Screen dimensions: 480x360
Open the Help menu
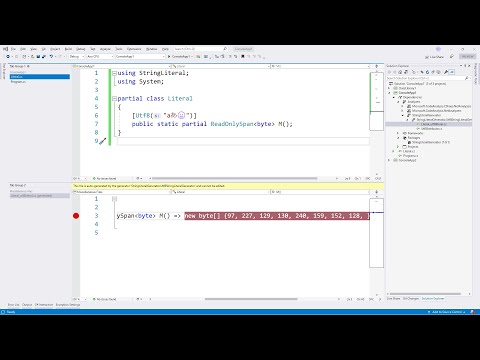click(x=165, y=49)
